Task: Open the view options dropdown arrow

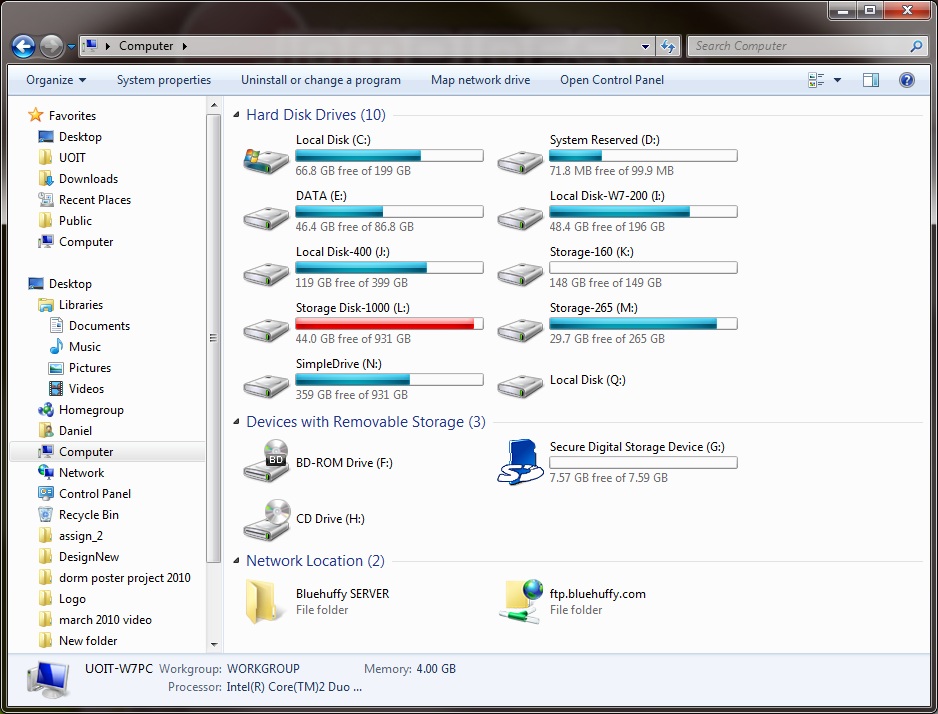Action: (837, 80)
